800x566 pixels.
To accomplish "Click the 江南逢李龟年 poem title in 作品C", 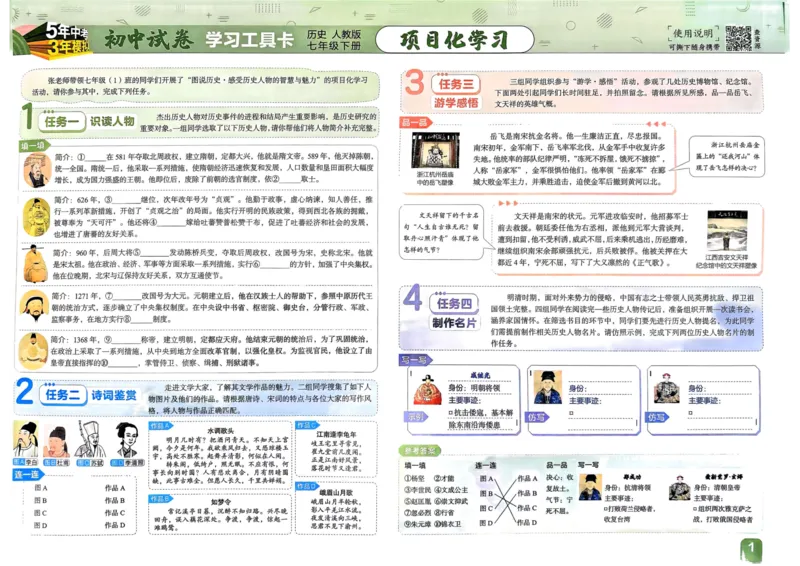I will 337,434.
